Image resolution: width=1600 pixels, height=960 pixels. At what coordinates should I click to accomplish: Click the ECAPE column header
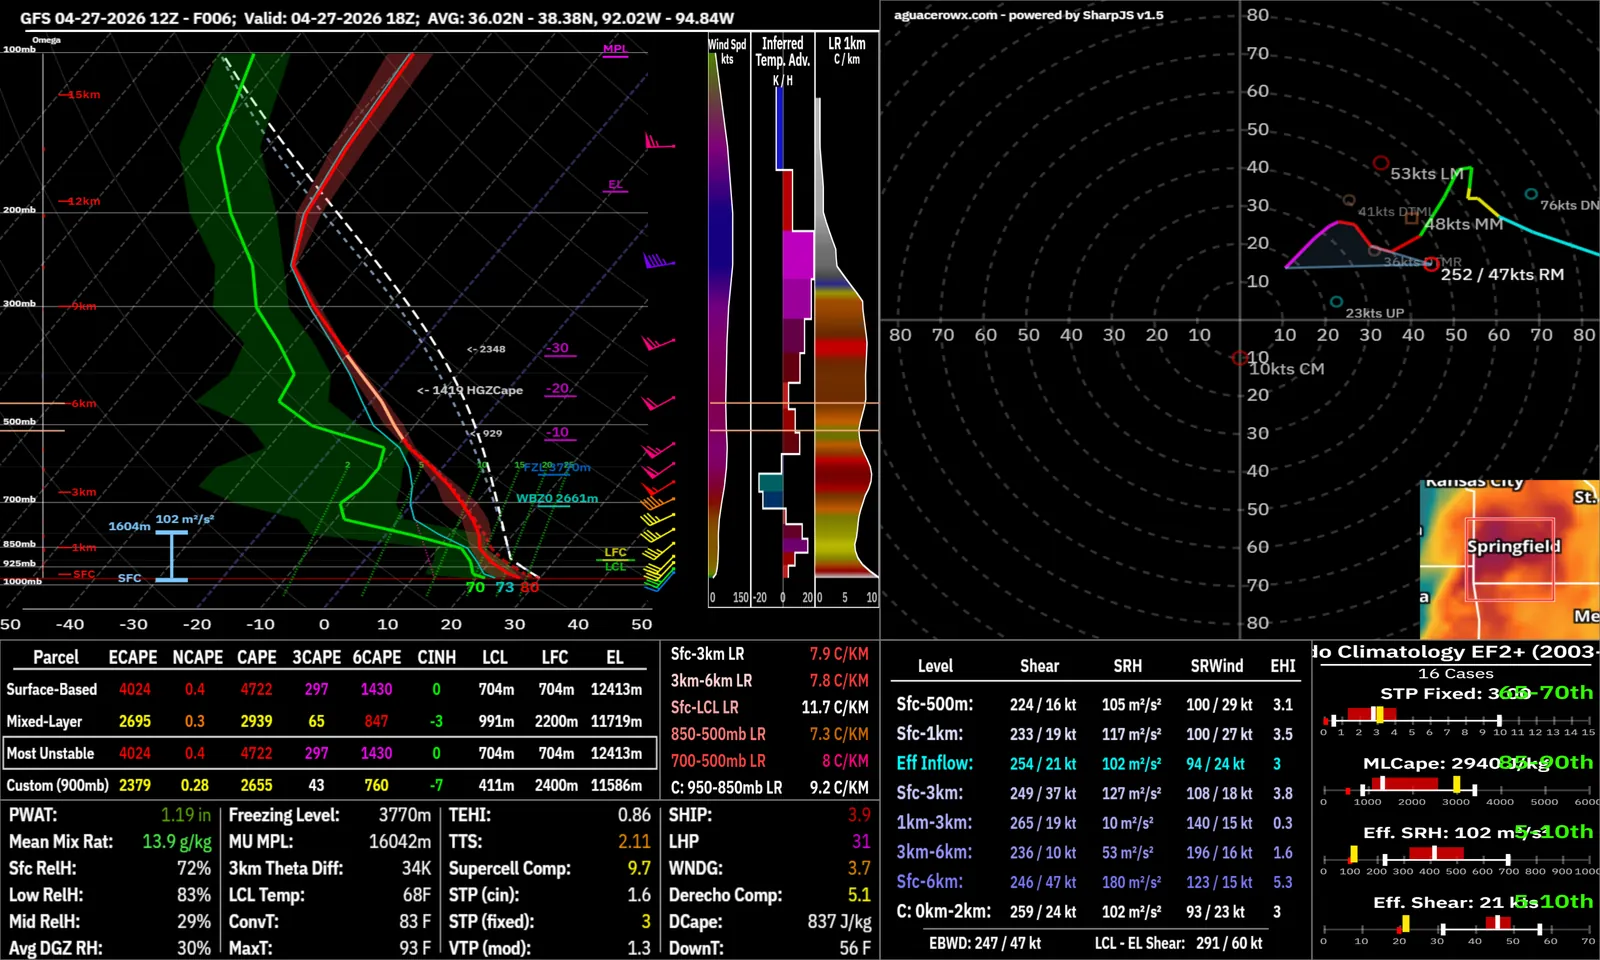133,657
